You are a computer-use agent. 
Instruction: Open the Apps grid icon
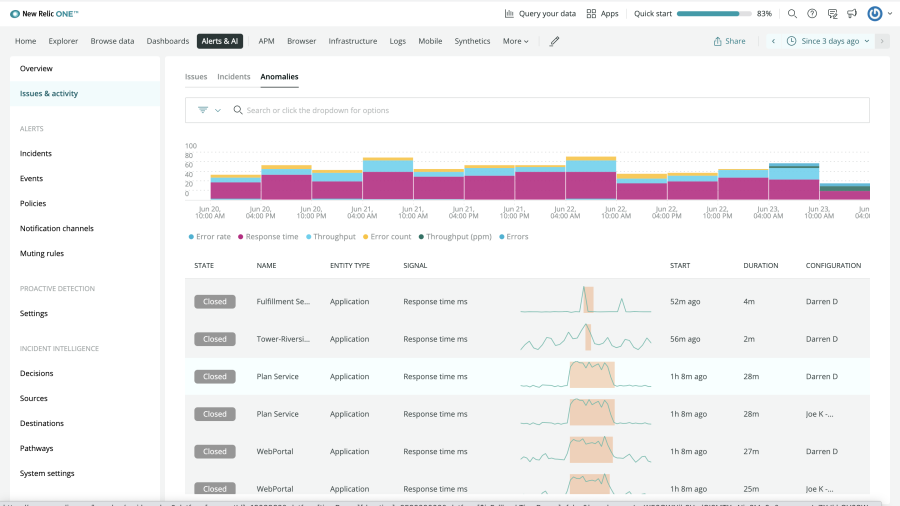pyautogui.click(x=591, y=13)
